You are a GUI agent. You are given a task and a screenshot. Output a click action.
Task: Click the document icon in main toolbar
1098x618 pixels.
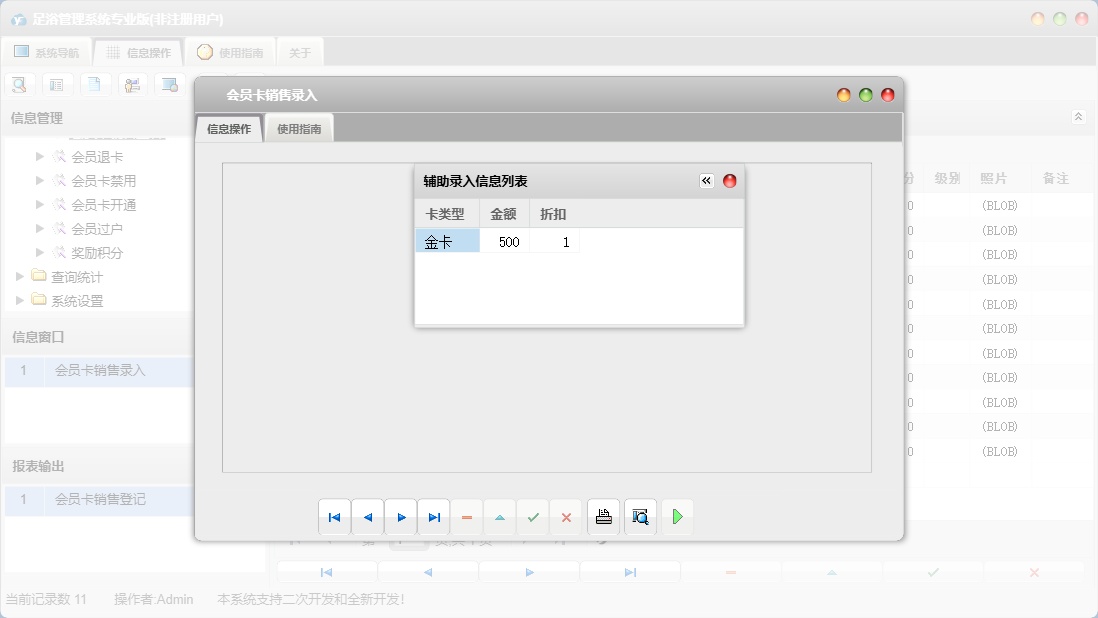tap(95, 85)
